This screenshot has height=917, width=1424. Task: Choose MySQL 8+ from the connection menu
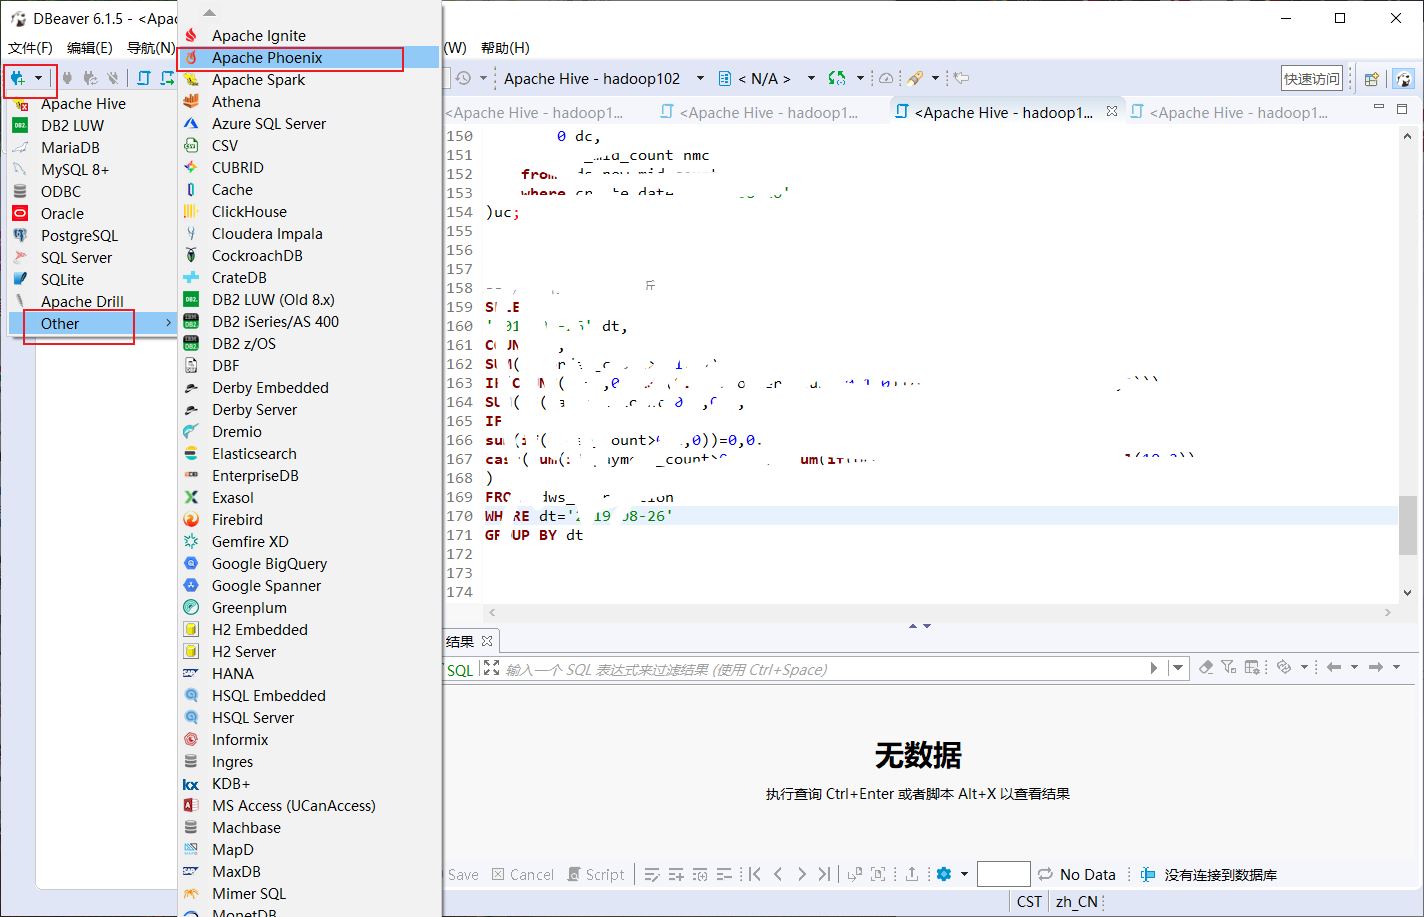92,170
